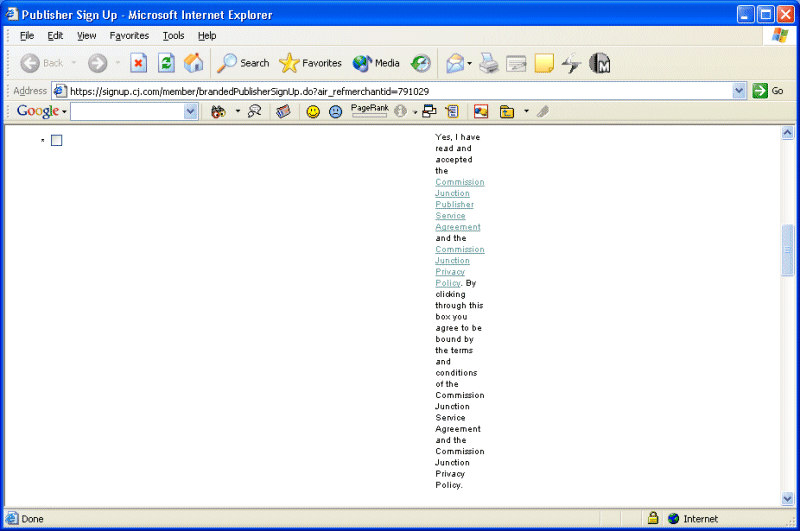Click the yellow sticky note icon

544,63
